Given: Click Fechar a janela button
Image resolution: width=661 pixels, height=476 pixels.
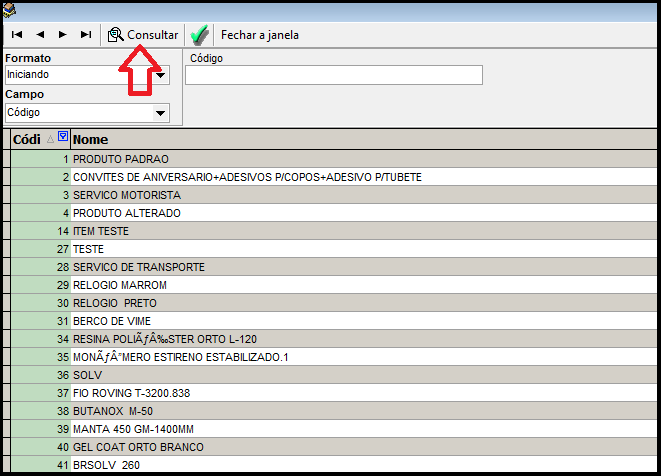Looking at the screenshot, I should pyautogui.click(x=259, y=35).
